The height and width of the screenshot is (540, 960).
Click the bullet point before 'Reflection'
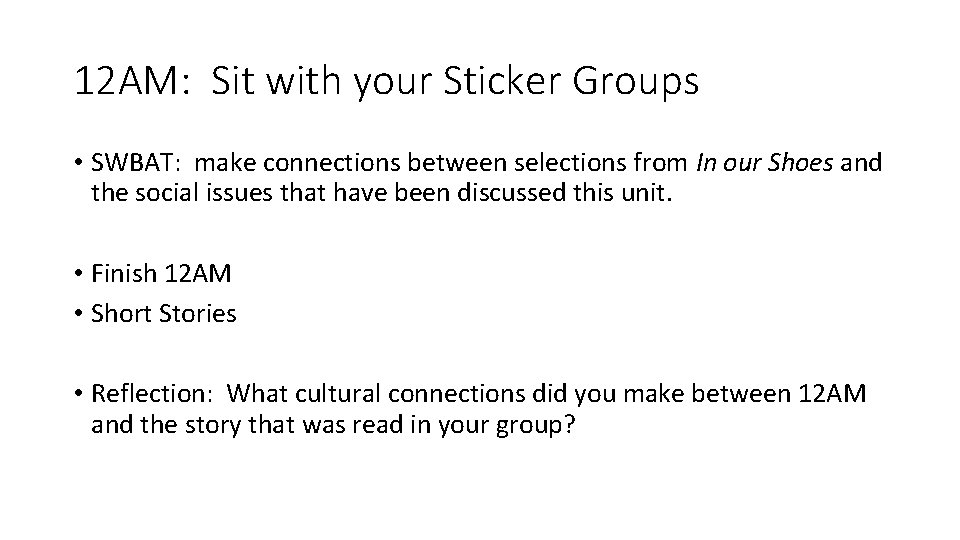click(x=79, y=395)
